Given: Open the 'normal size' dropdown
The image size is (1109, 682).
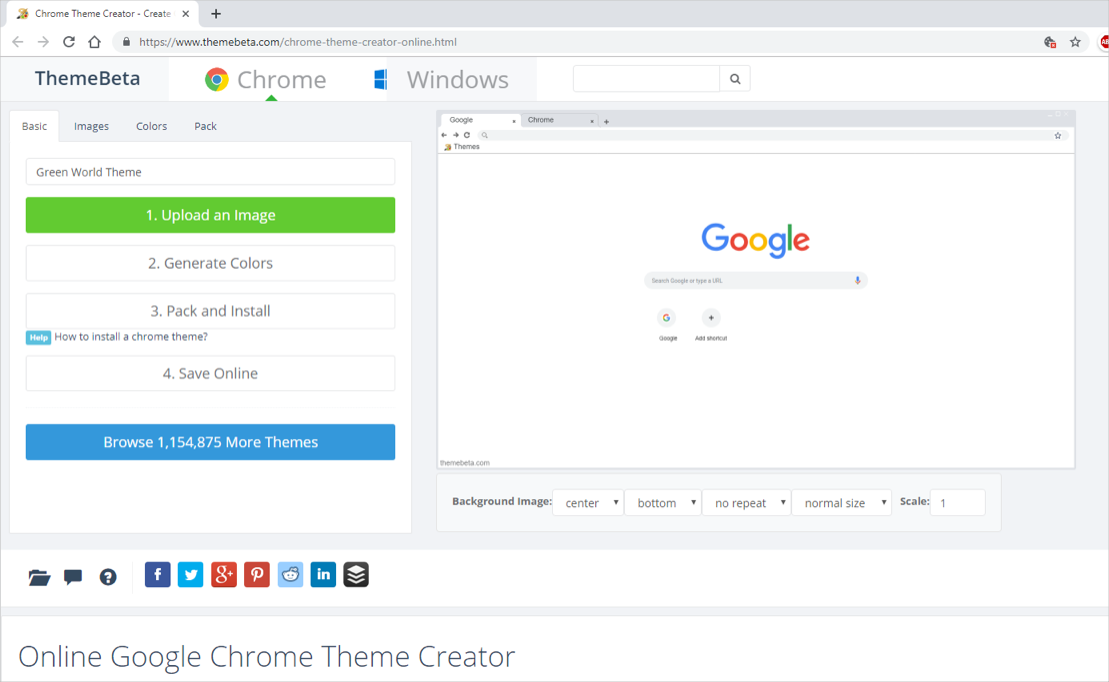Looking at the screenshot, I should 841,503.
